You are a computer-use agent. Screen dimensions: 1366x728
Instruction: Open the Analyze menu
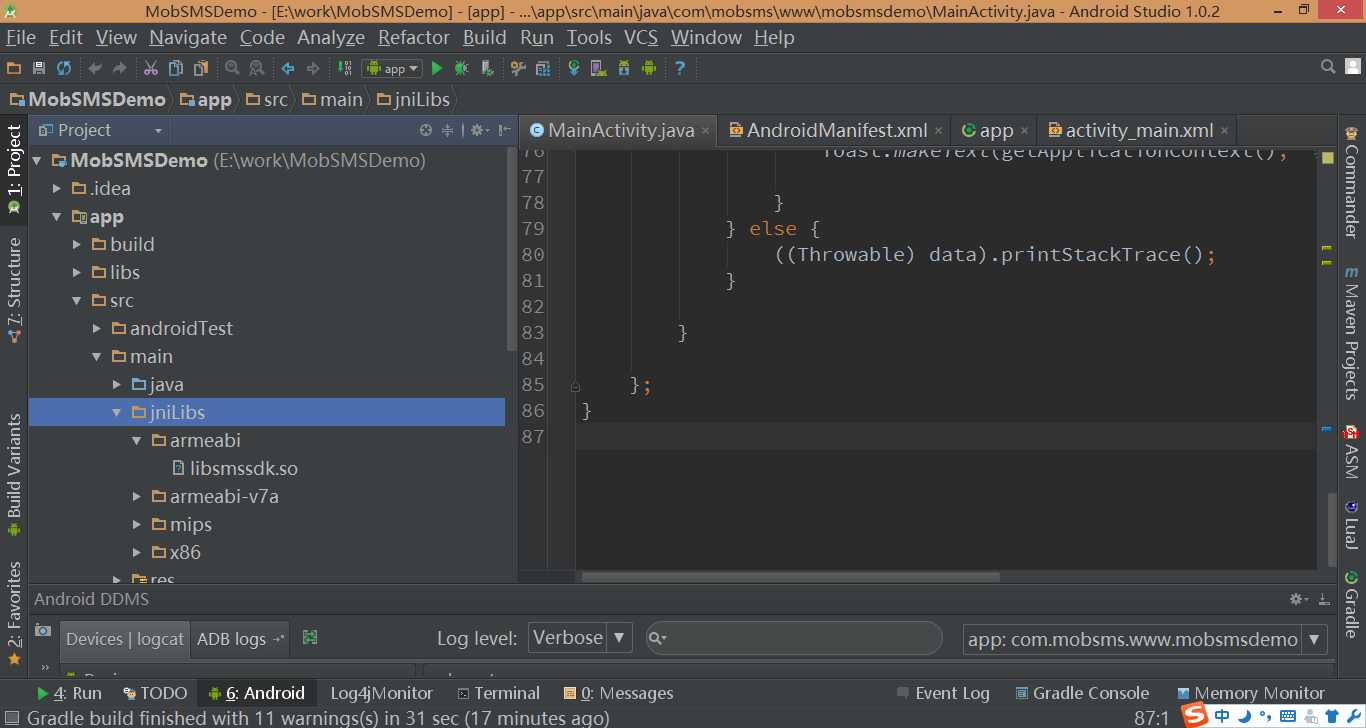pyautogui.click(x=330, y=37)
